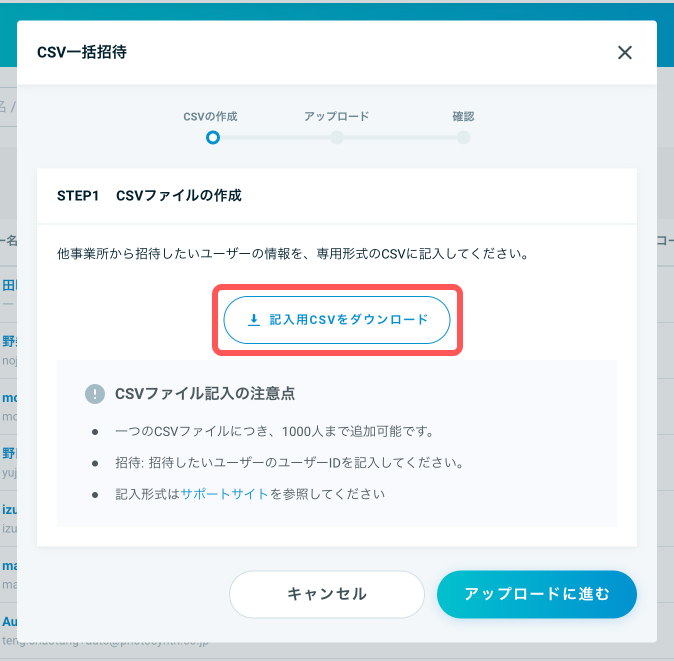The image size is (674, 661).
Task: Select the 確認 step circle
Action: point(463,138)
